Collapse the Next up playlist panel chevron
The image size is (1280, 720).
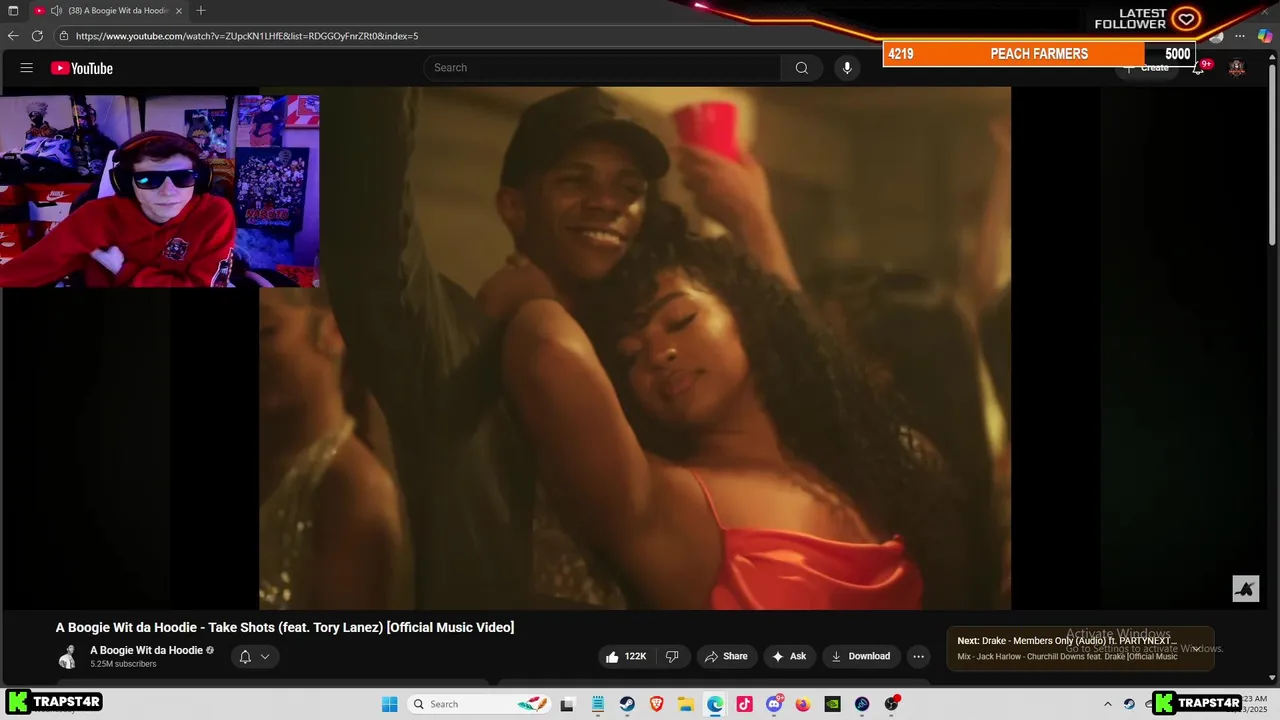1196,648
